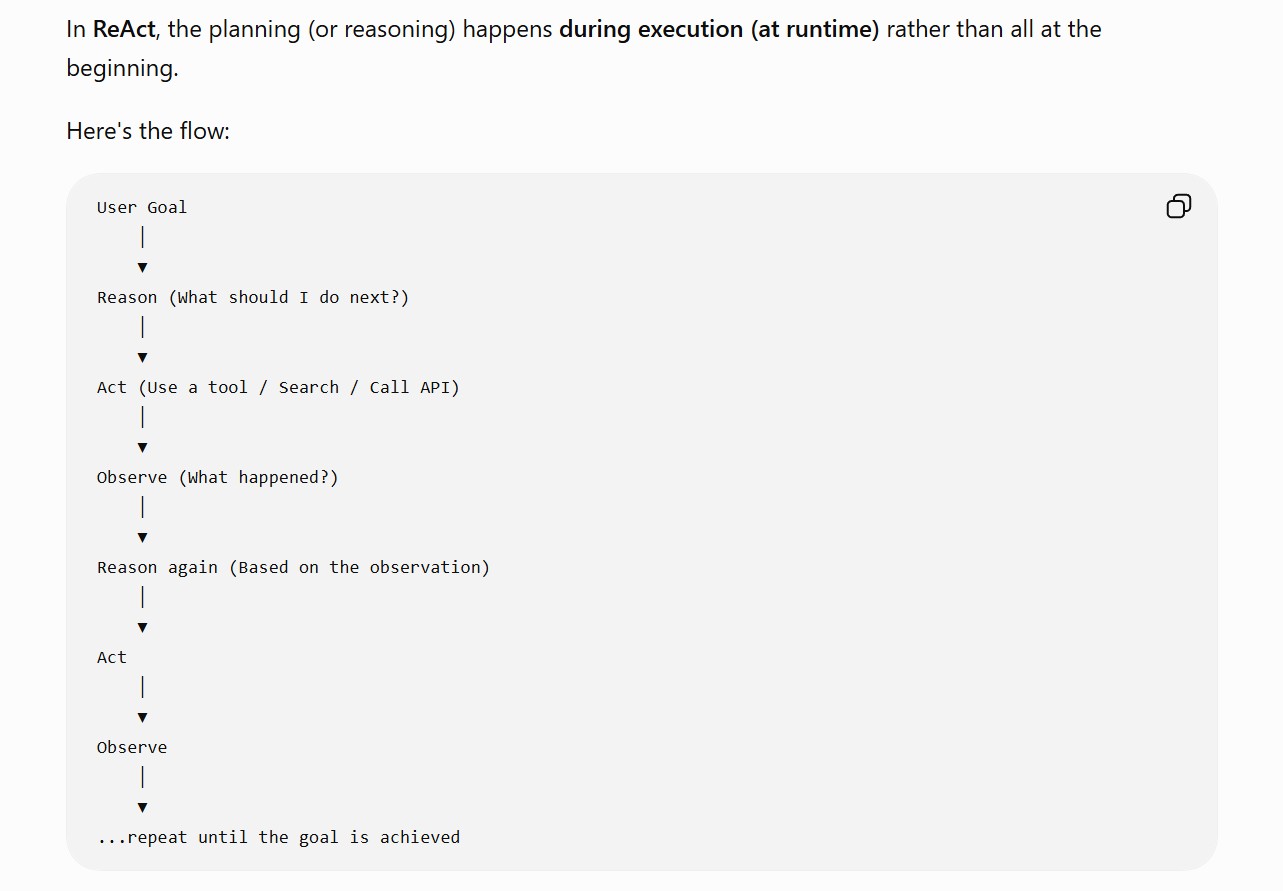Click the standalone Observe line
Viewport: 1283px width, 891px height.
[x=132, y=747]
